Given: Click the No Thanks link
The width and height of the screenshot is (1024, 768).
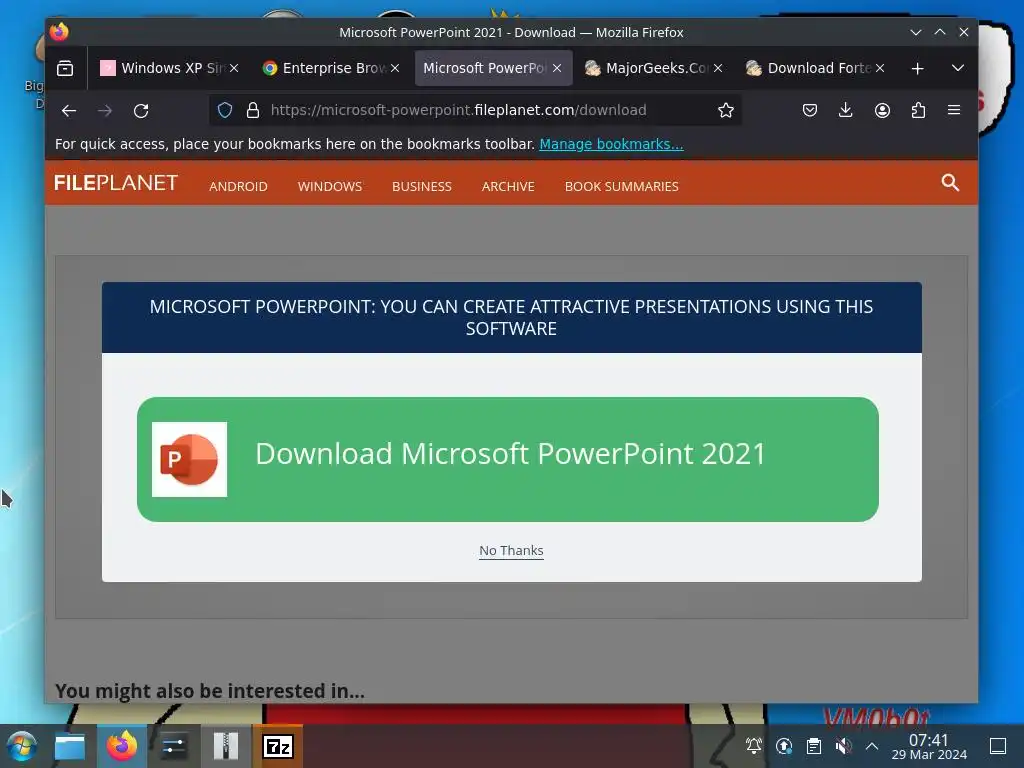Looking at the screenshot, I should [x=511, y=551].
